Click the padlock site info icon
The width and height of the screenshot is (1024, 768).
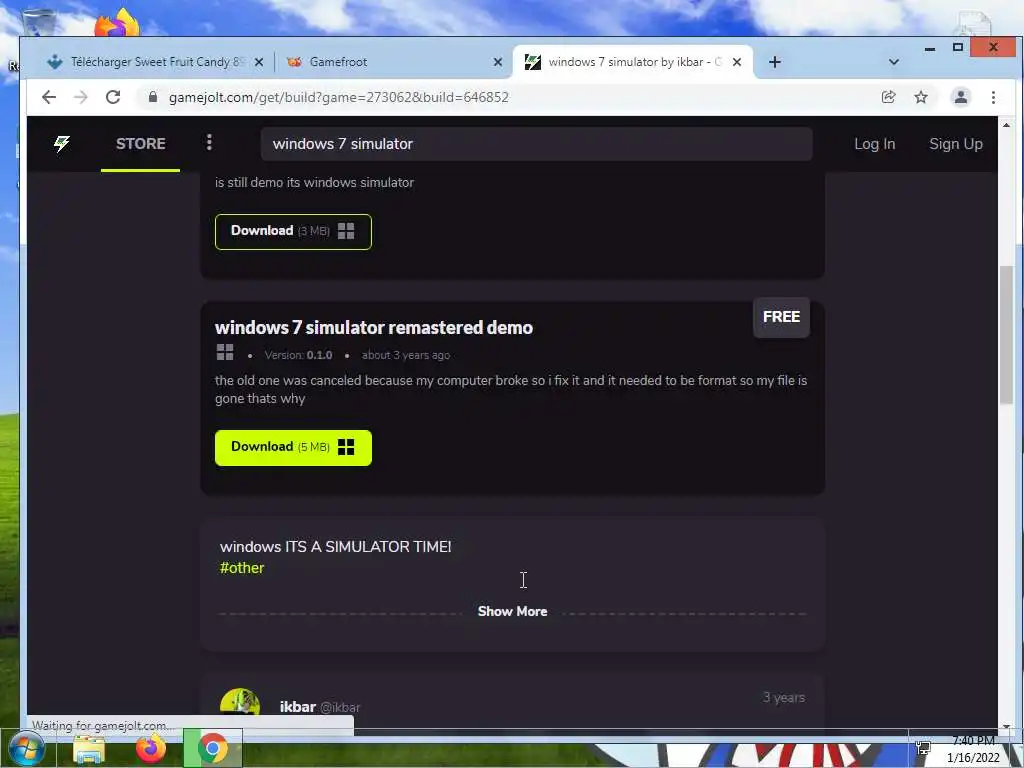153,97
